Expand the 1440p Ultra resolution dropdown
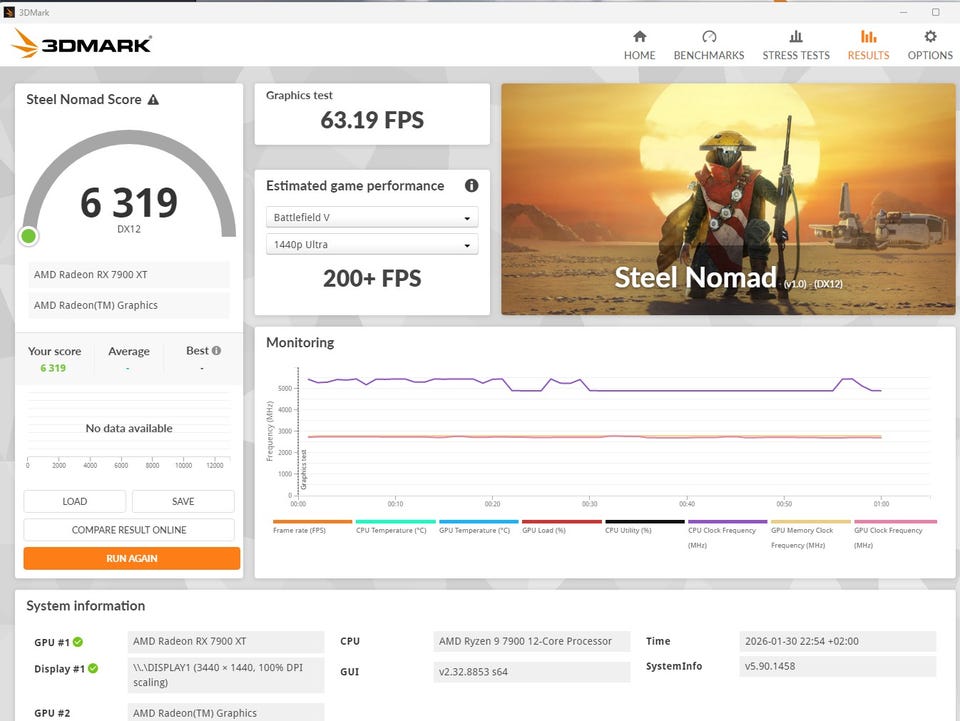Screen dimensions: 960x721 tap(372, 245)
